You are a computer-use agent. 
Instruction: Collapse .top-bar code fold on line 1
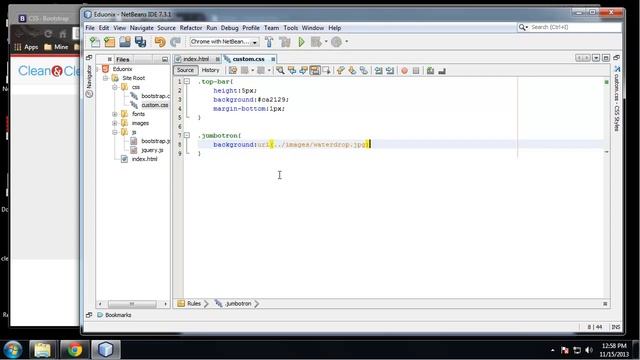(x=187, y=81)
